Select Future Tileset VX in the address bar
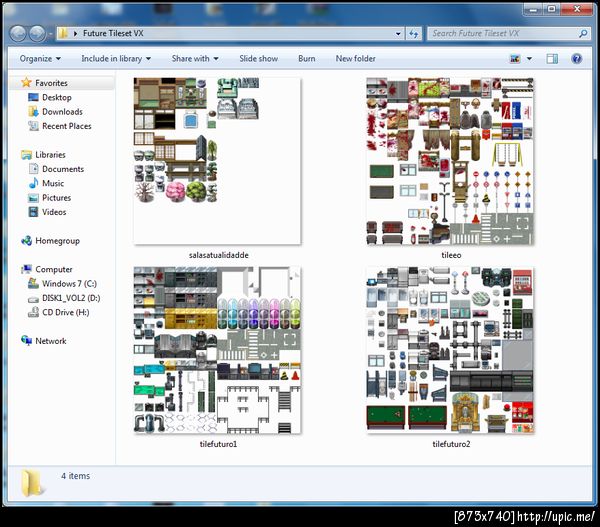The height and width of the screenshot is (527, 600). [x=113, y=33]
